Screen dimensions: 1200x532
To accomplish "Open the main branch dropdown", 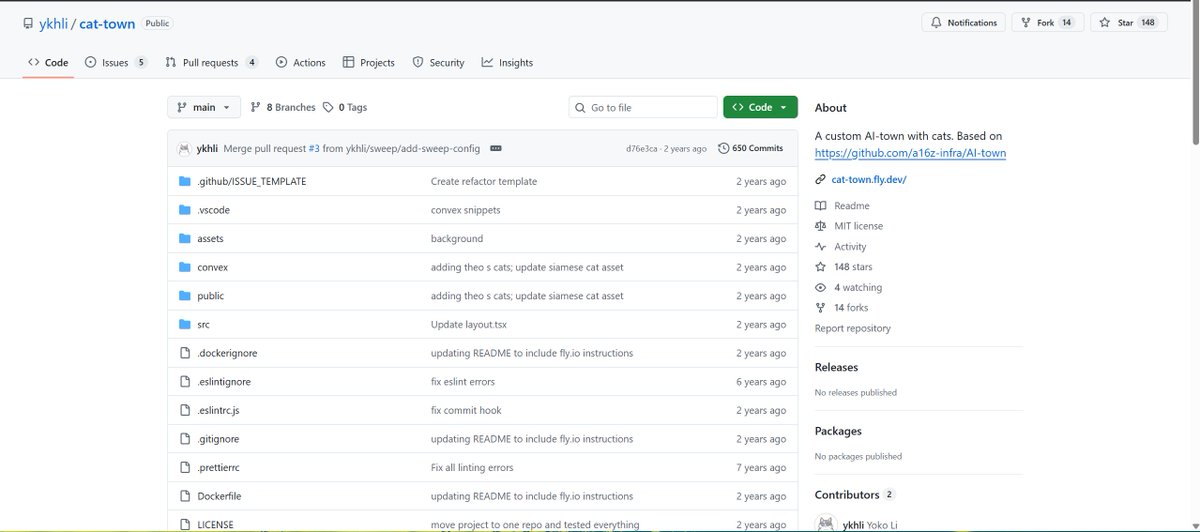I will click(204, 107).
